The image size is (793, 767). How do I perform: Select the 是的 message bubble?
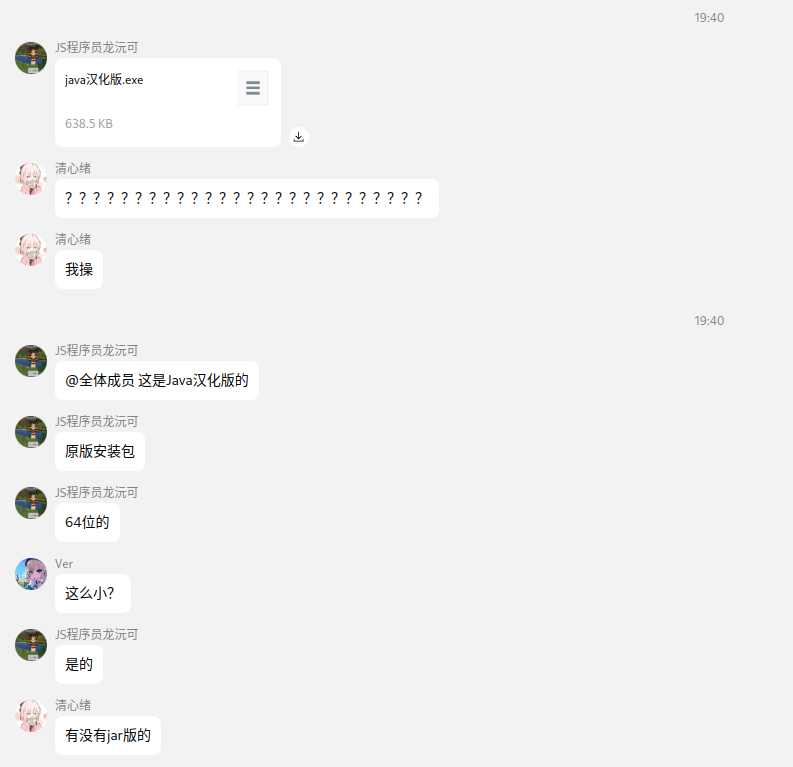point(79,664)
